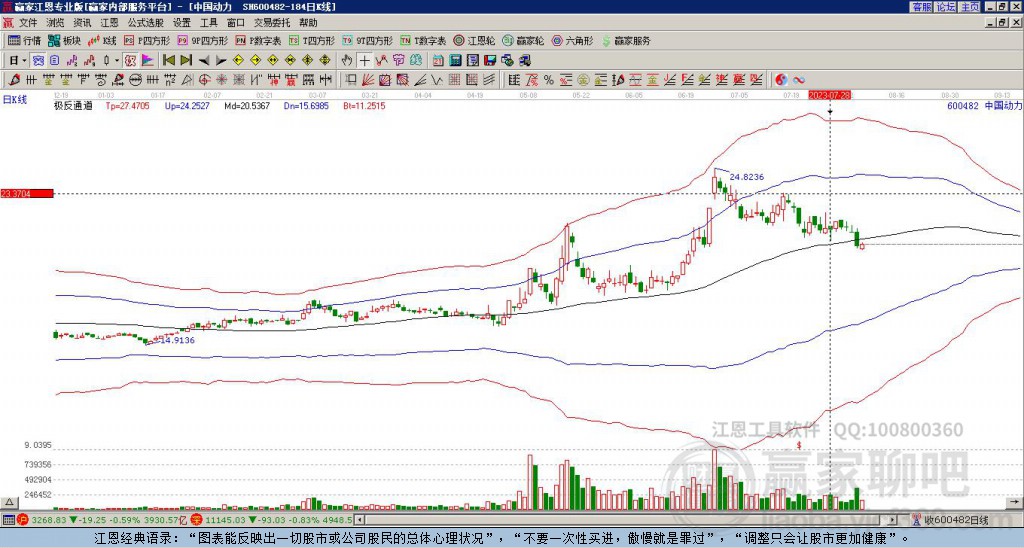Open the 公式选股 menu
The image size is (1024, 548).
tap(145, 22)
